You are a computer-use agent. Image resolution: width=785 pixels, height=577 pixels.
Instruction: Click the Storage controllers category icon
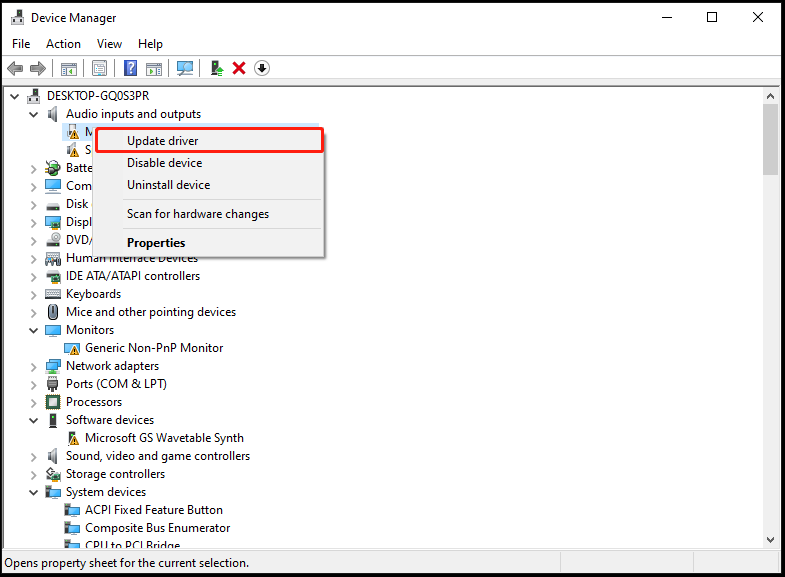pyautogui.click(x=53, y=474)
